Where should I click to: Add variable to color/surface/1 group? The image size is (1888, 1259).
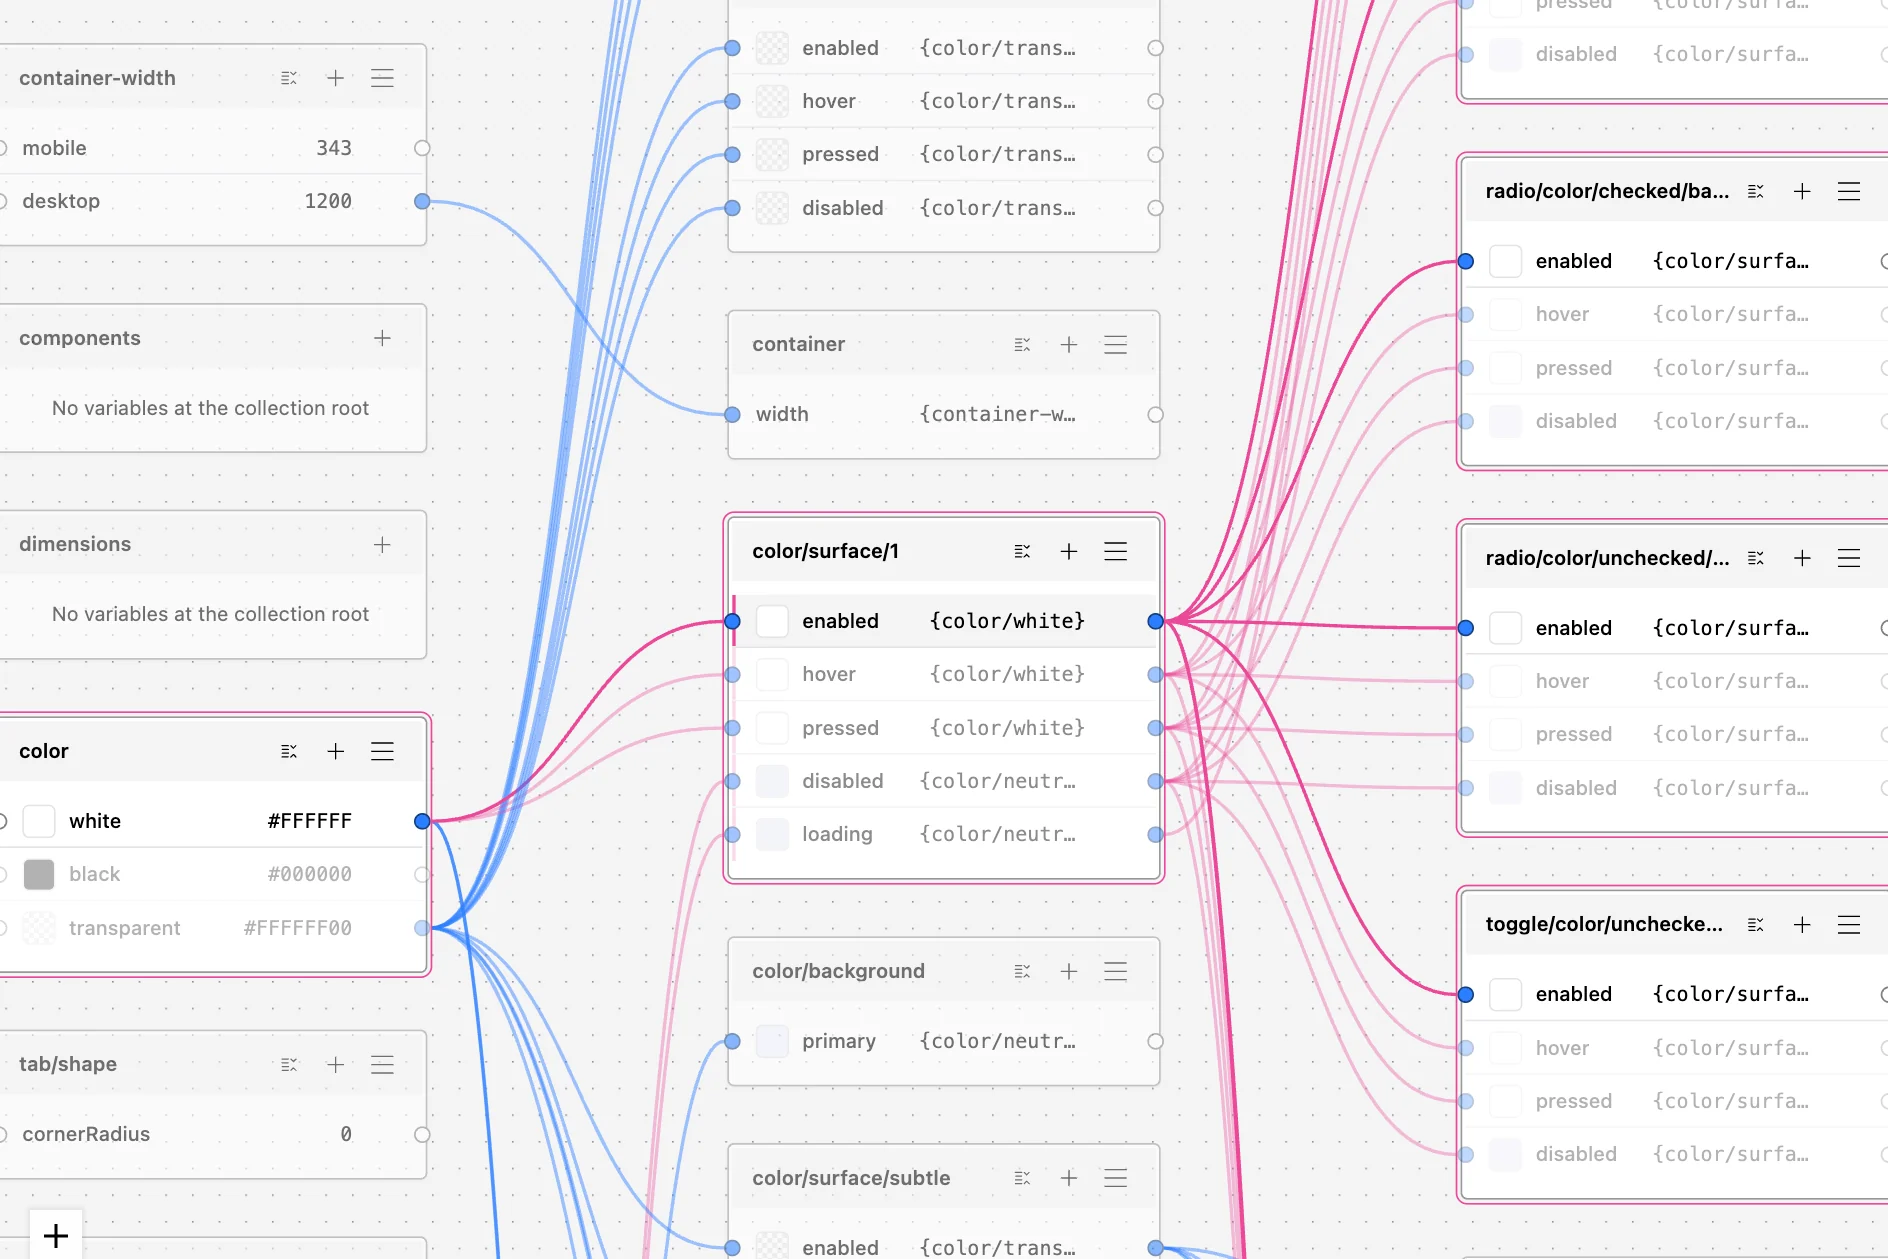tap(1069, 551)
